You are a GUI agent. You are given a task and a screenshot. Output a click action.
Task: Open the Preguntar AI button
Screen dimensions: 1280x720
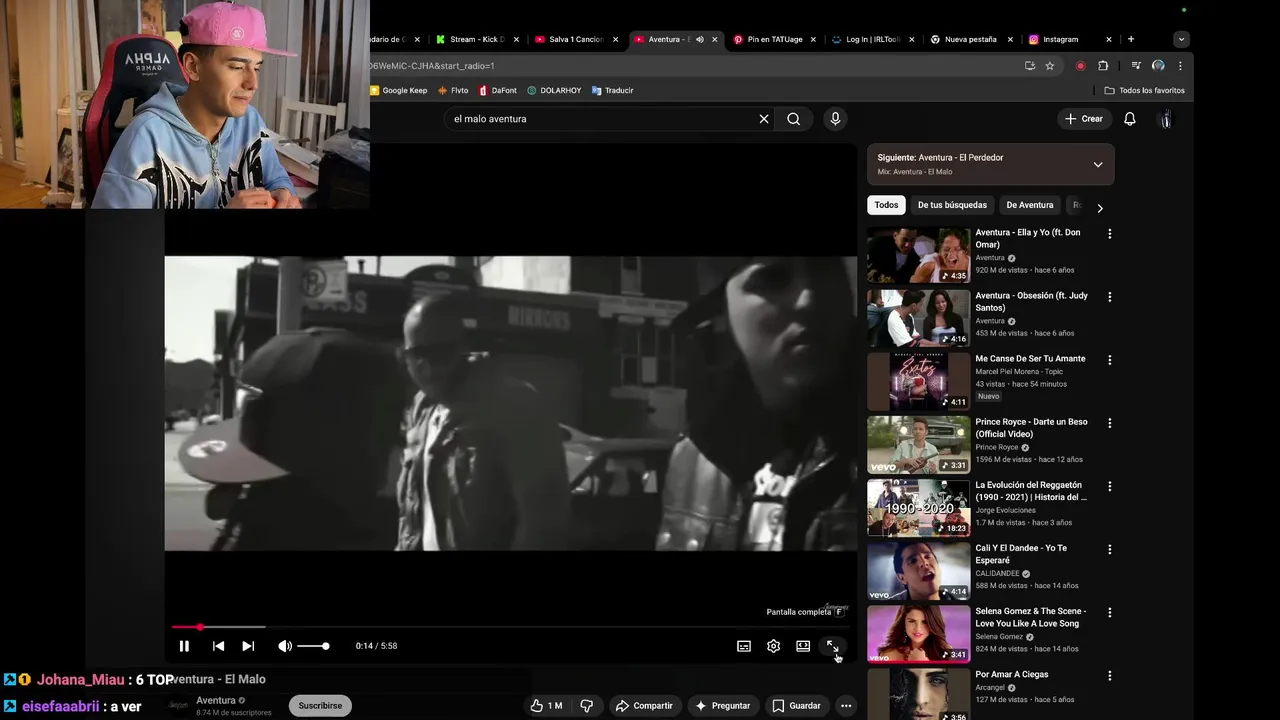tap(723, 706)
